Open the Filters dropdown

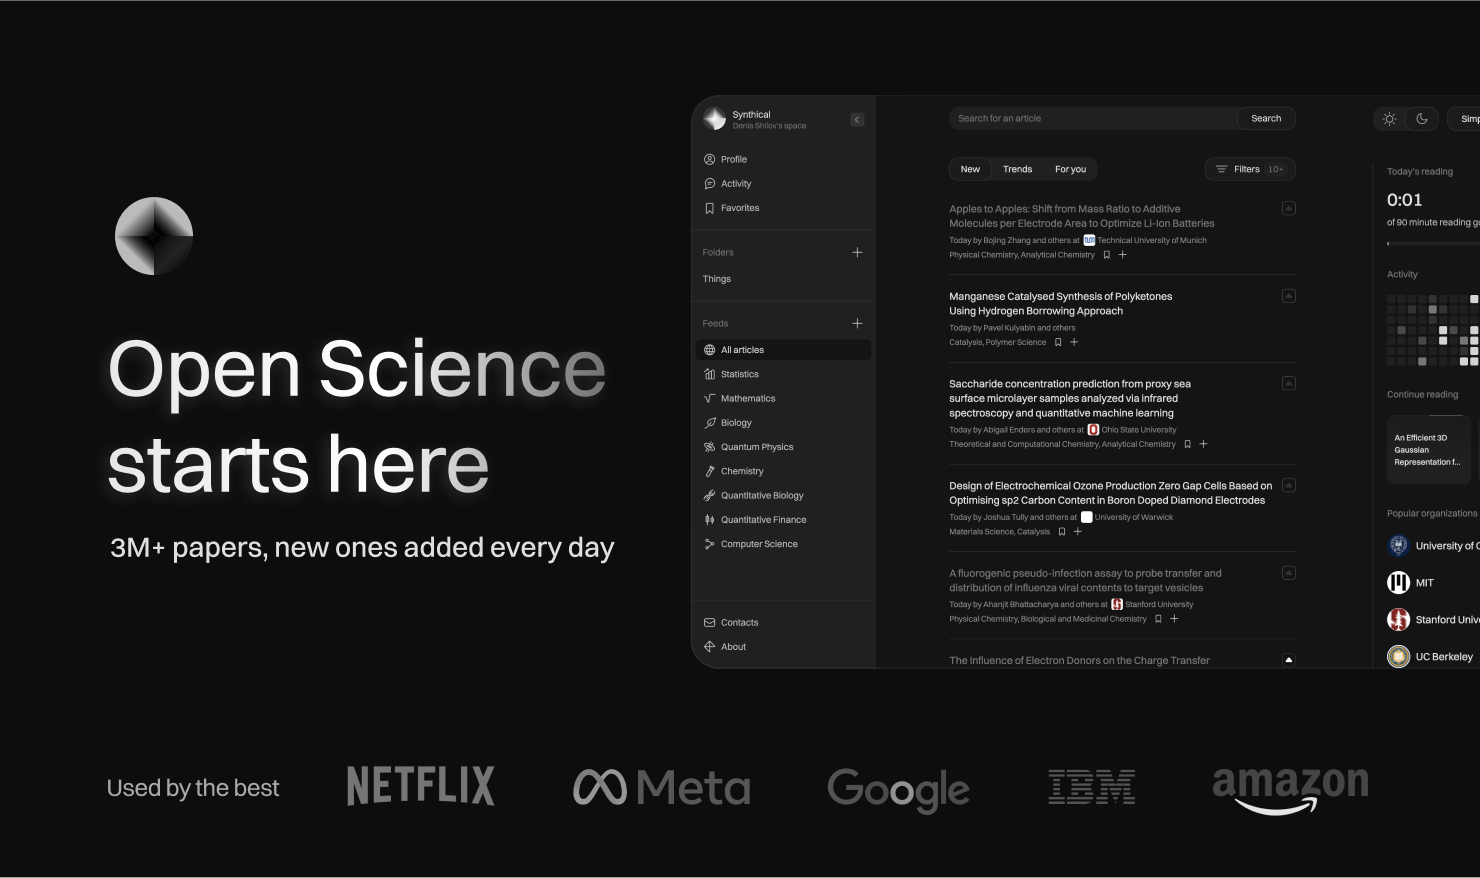click(1250, 169)
